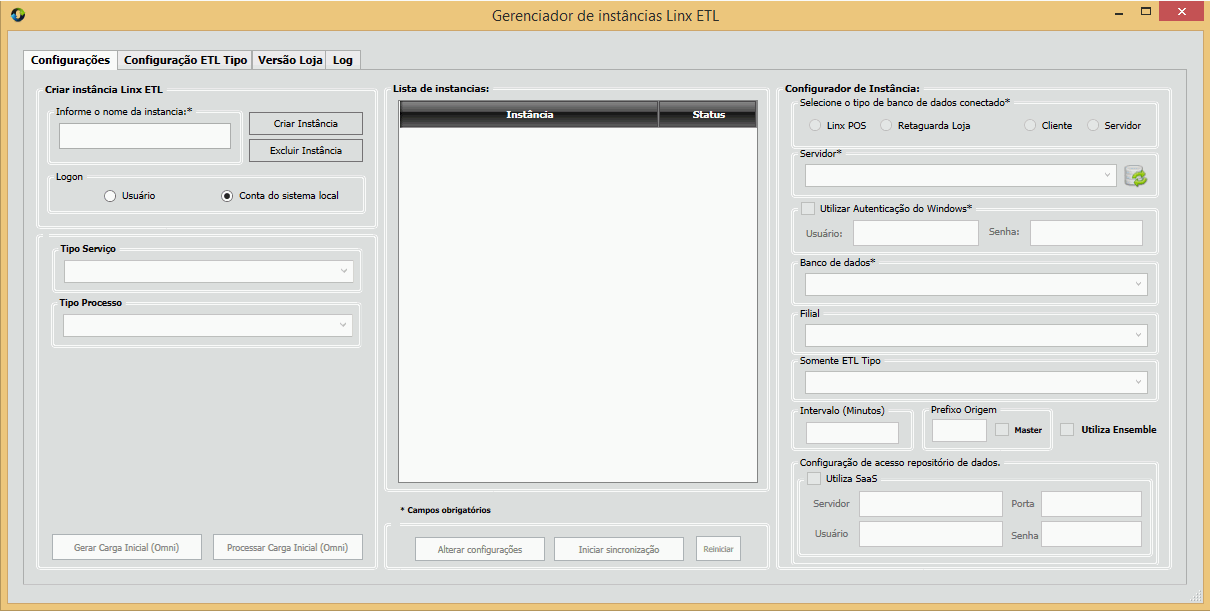Image resolution: width=1210 pixels, height=611 pixels.
Task: Check the Master checkbox
Action: tap(1002, 429)
